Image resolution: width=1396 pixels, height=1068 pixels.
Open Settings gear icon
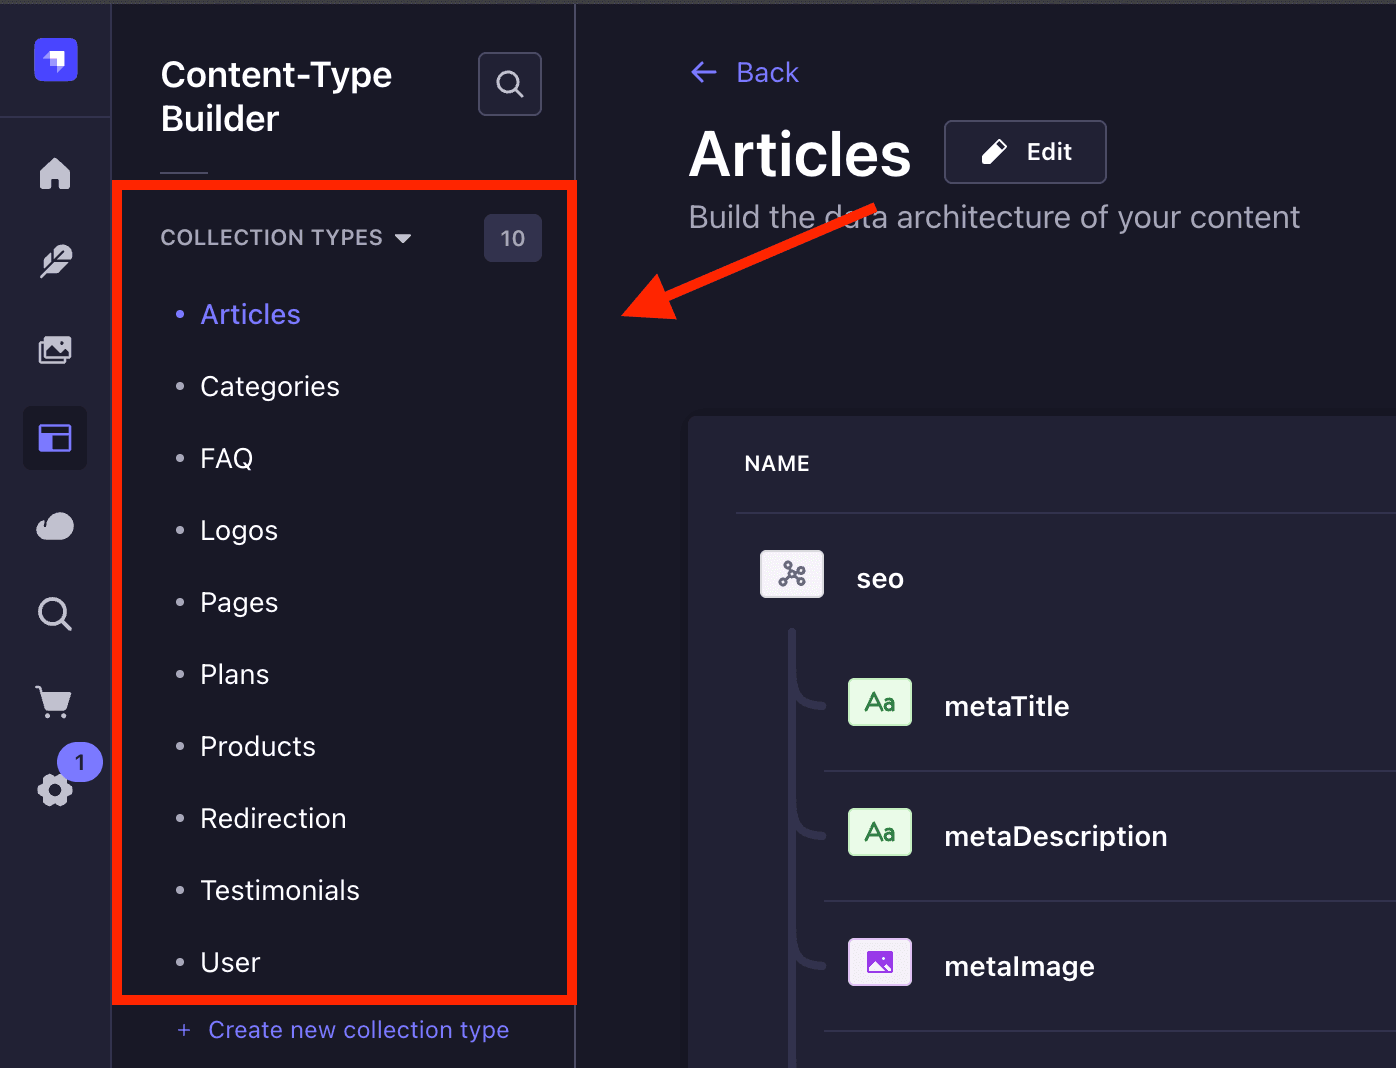55,791
